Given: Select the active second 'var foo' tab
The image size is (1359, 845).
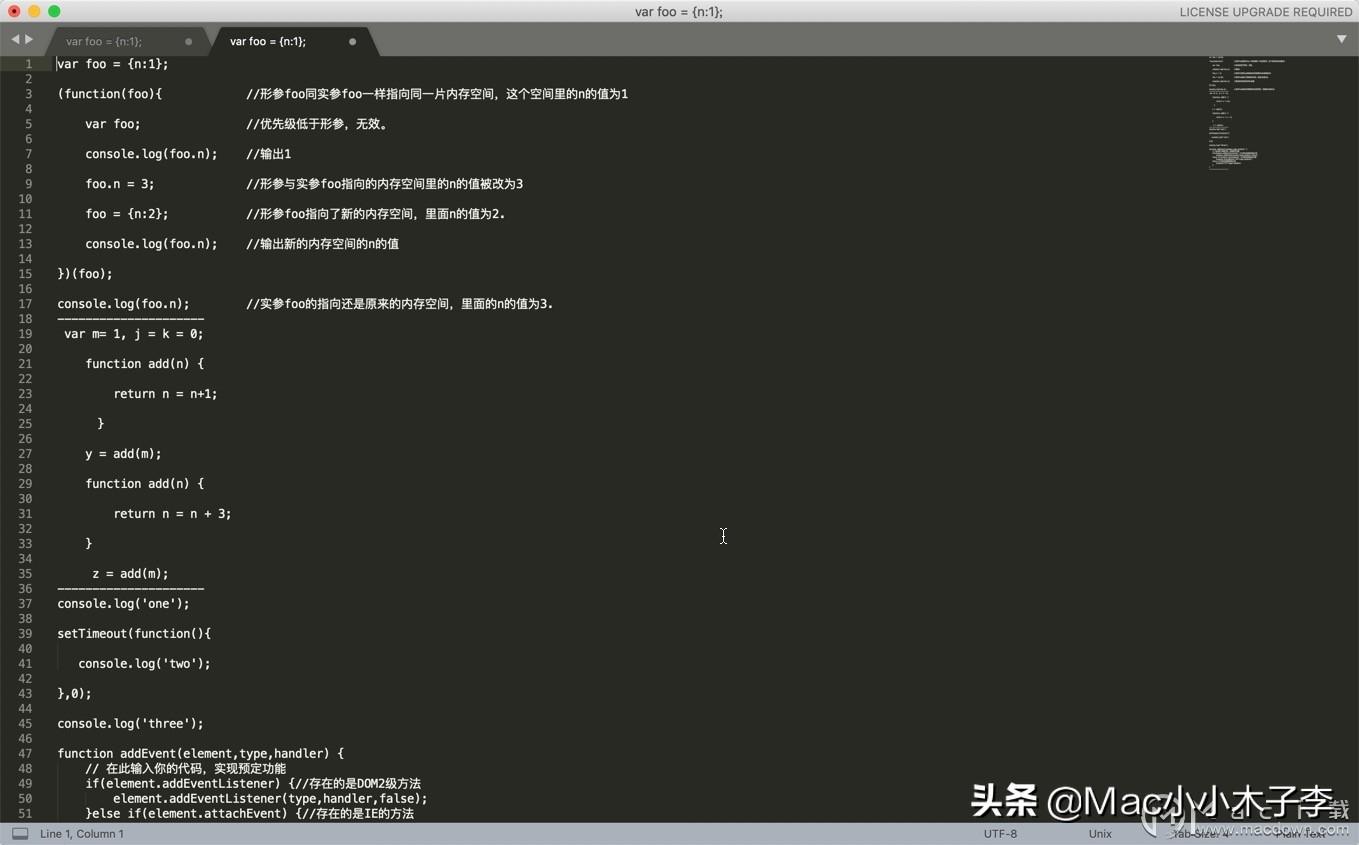Looking at the screenshot, I should pyautogui.click(x=268, y=41).
